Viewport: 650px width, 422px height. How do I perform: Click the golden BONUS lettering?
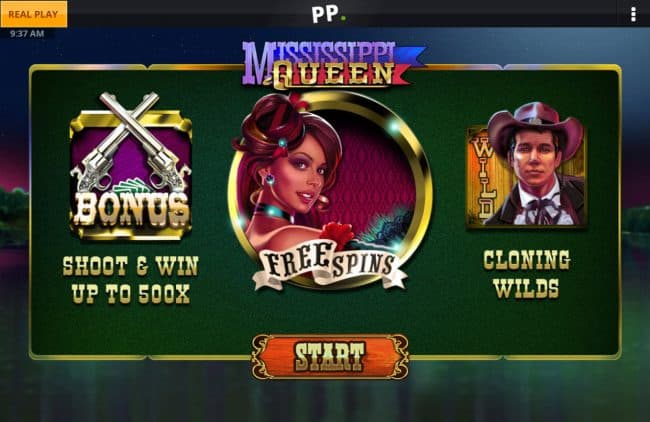(x=131, y=211)
